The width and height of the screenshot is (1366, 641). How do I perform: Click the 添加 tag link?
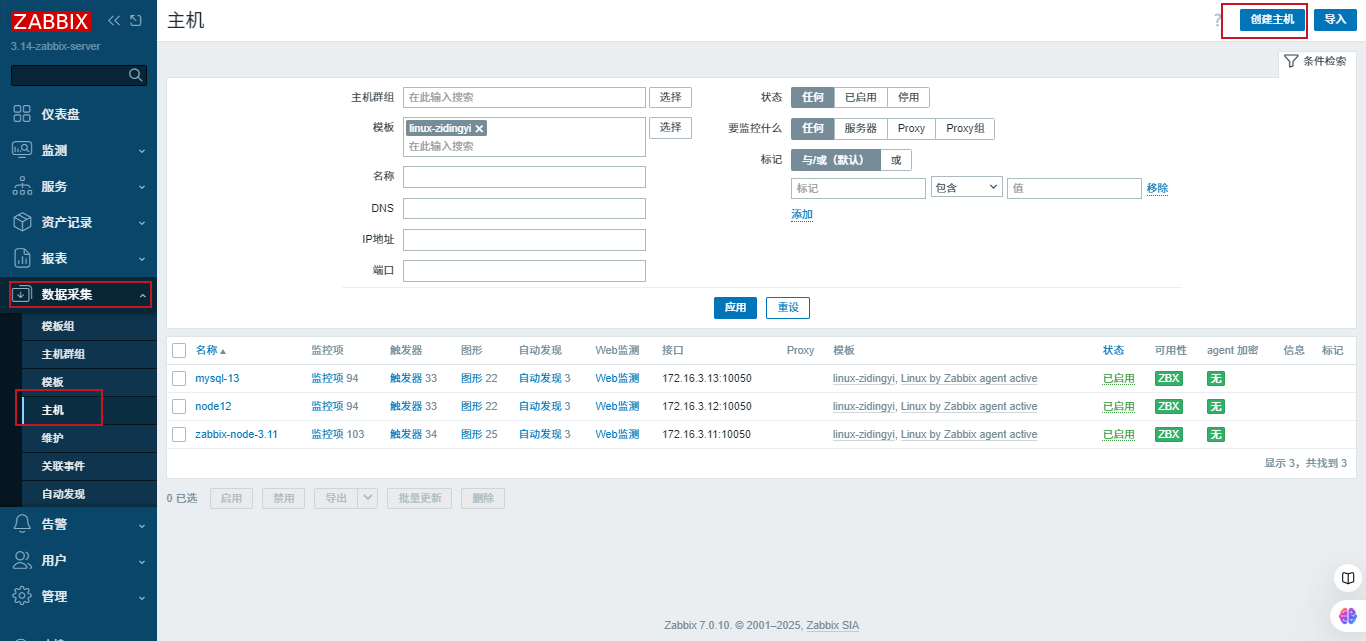[802, 215]
